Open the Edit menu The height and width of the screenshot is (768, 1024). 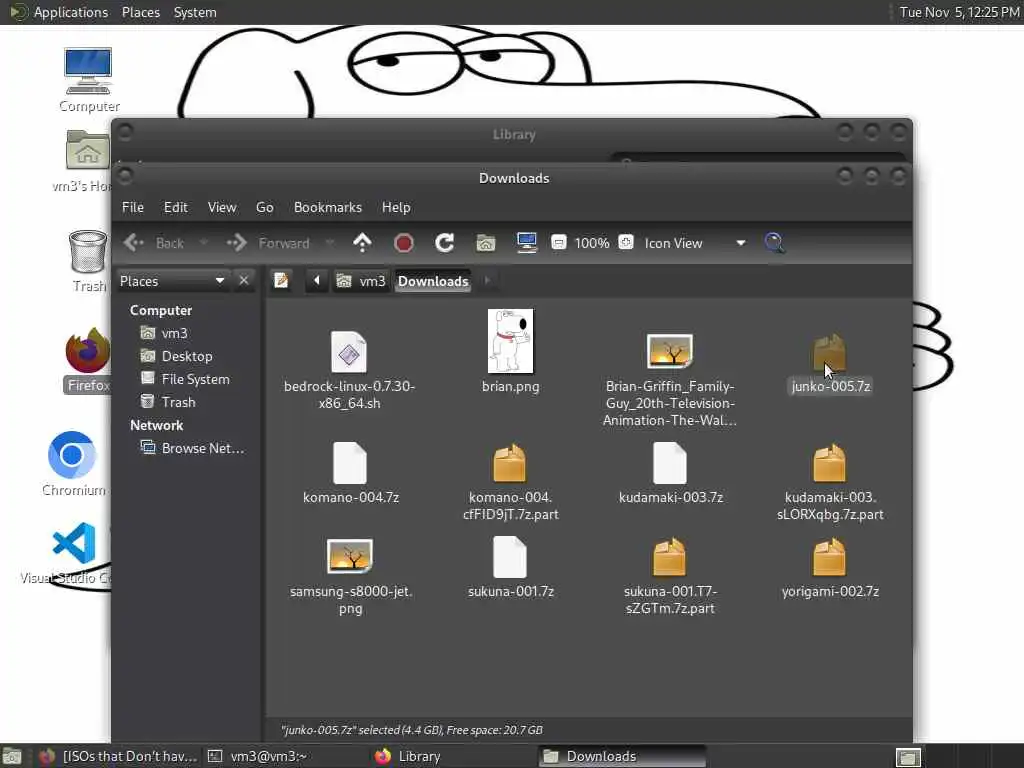pos(176,207)
